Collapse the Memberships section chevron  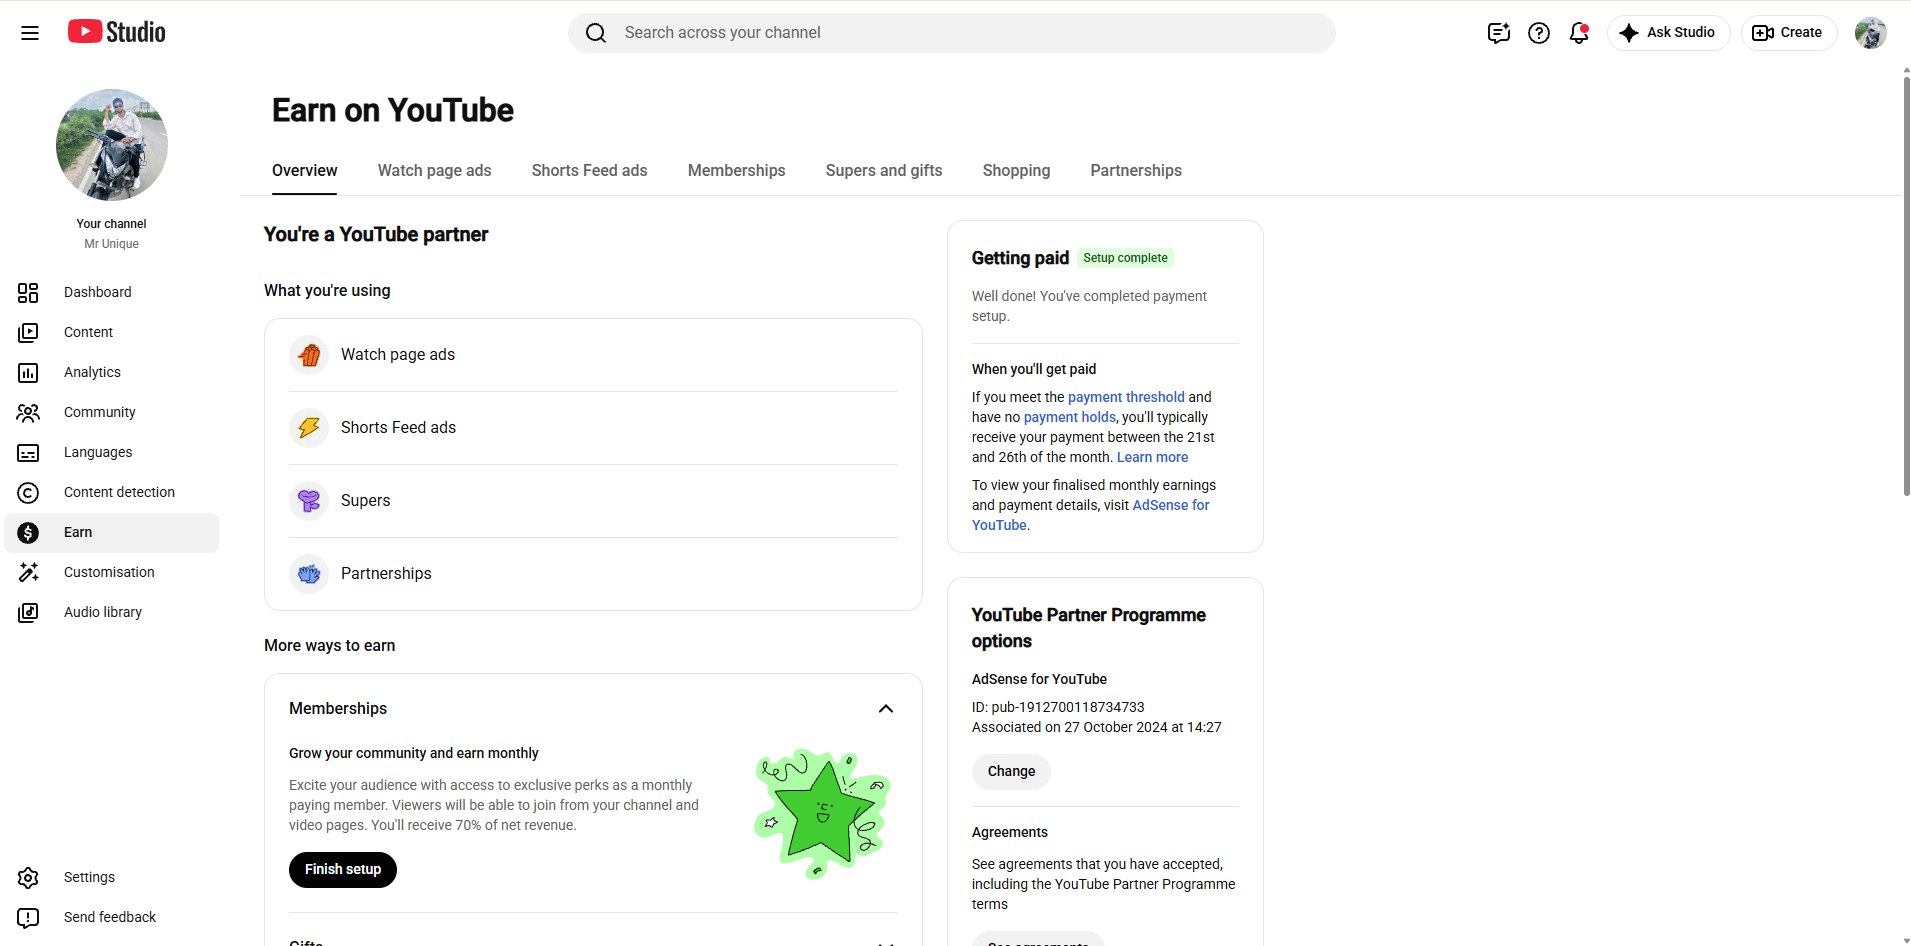click(885, 708)
